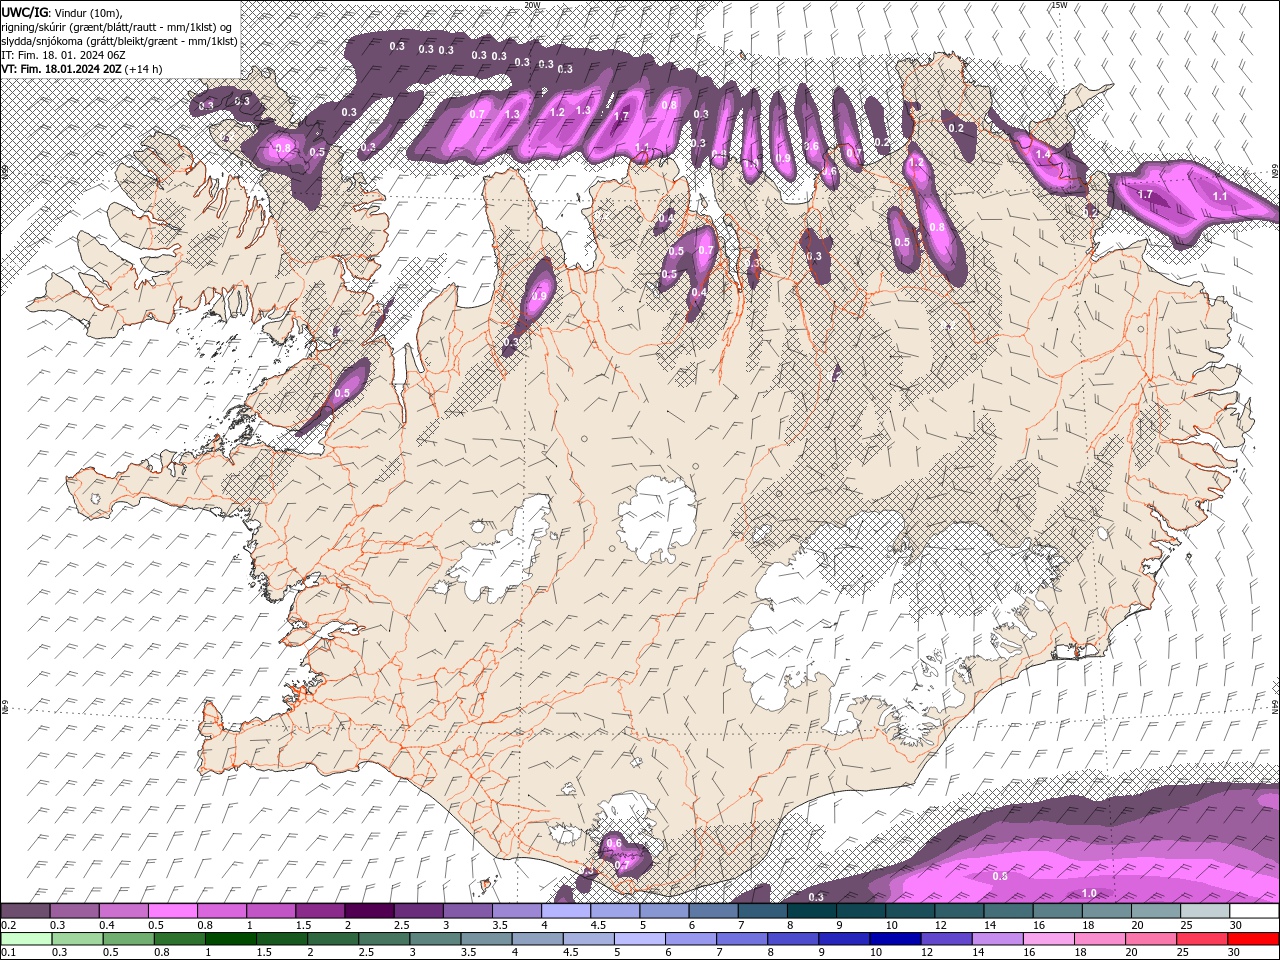
Task: Click the lavender swatch starting at 4, upper row
Action: point(566,911)
